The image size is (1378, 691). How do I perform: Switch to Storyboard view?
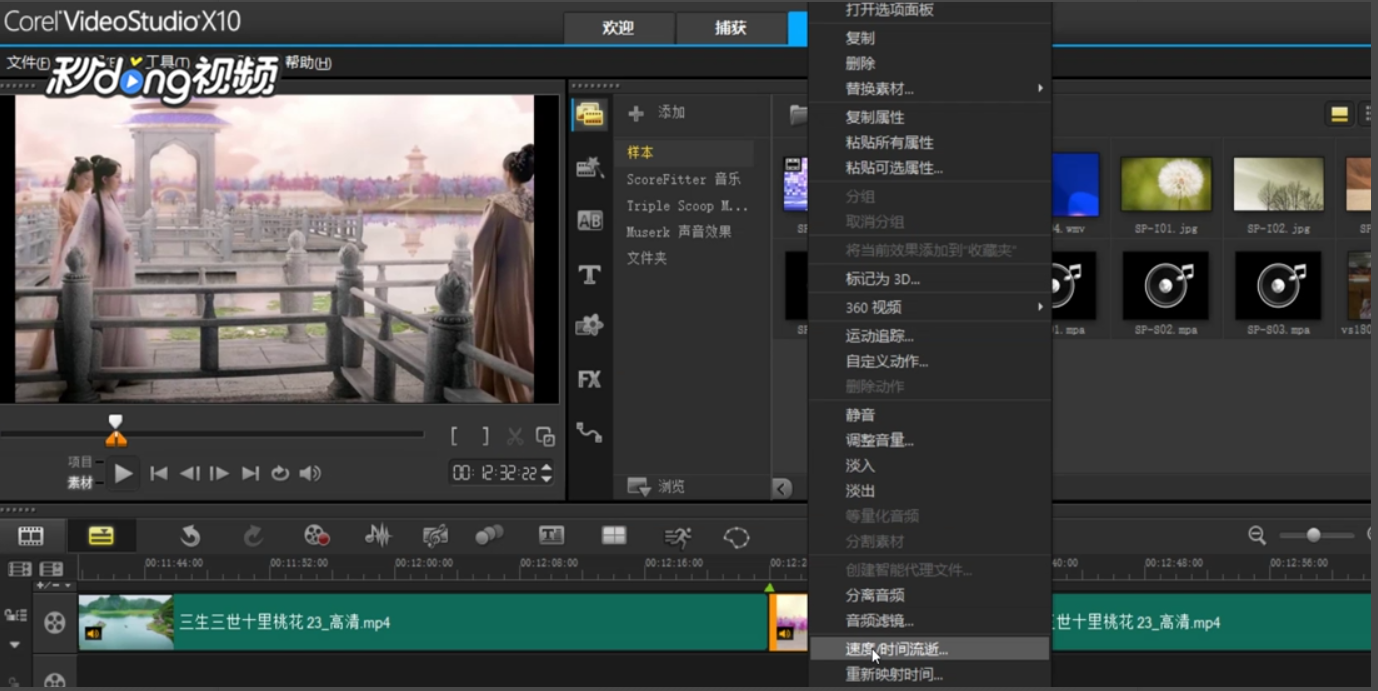(31, 536)
